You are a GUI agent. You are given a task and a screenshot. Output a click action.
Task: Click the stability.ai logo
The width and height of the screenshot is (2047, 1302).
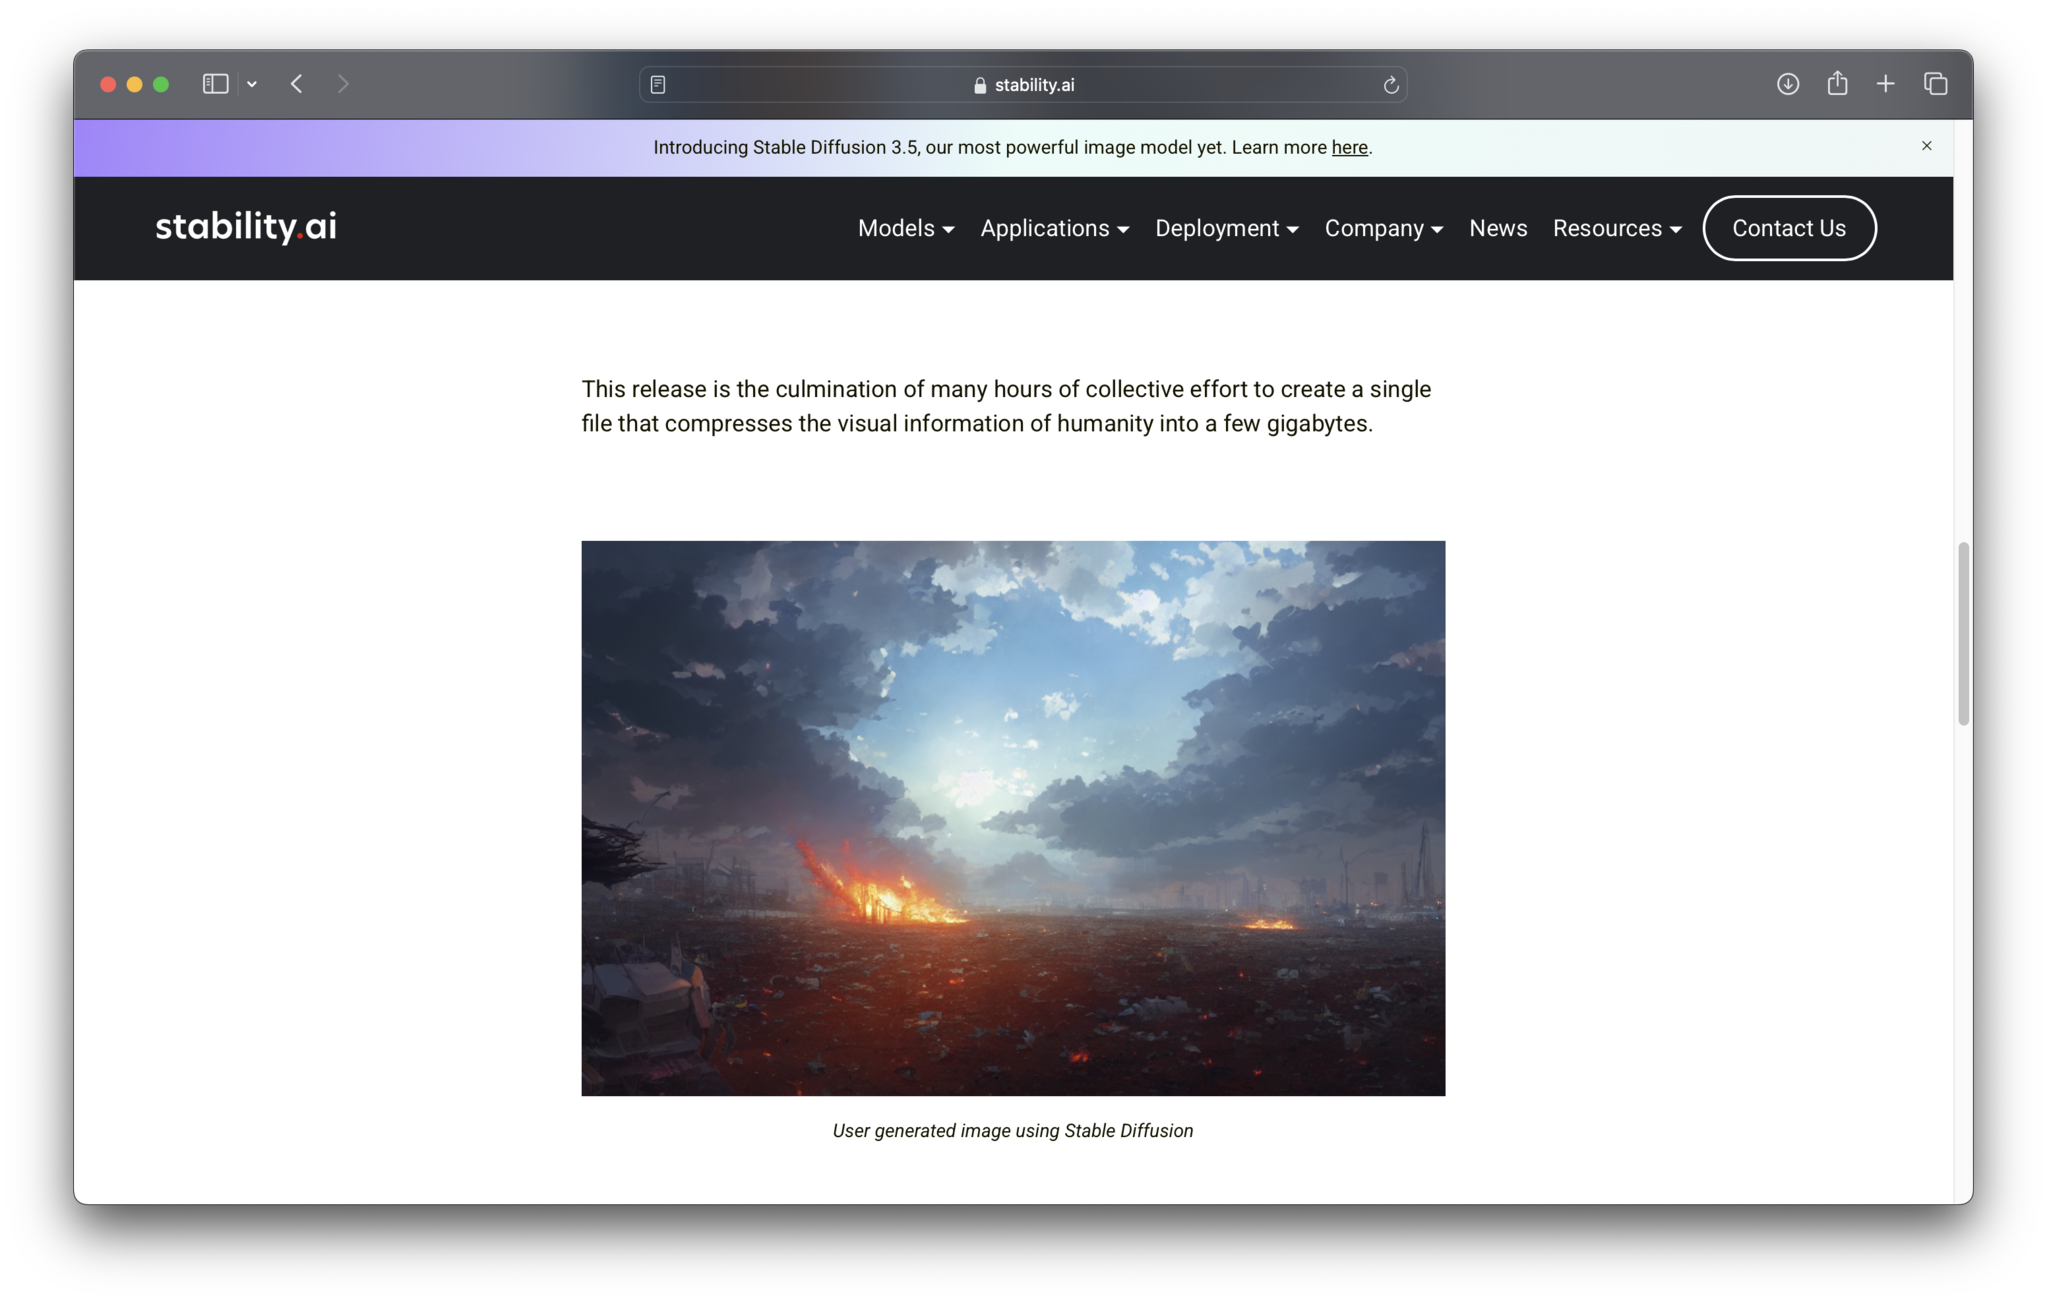[x=246, y=227]
